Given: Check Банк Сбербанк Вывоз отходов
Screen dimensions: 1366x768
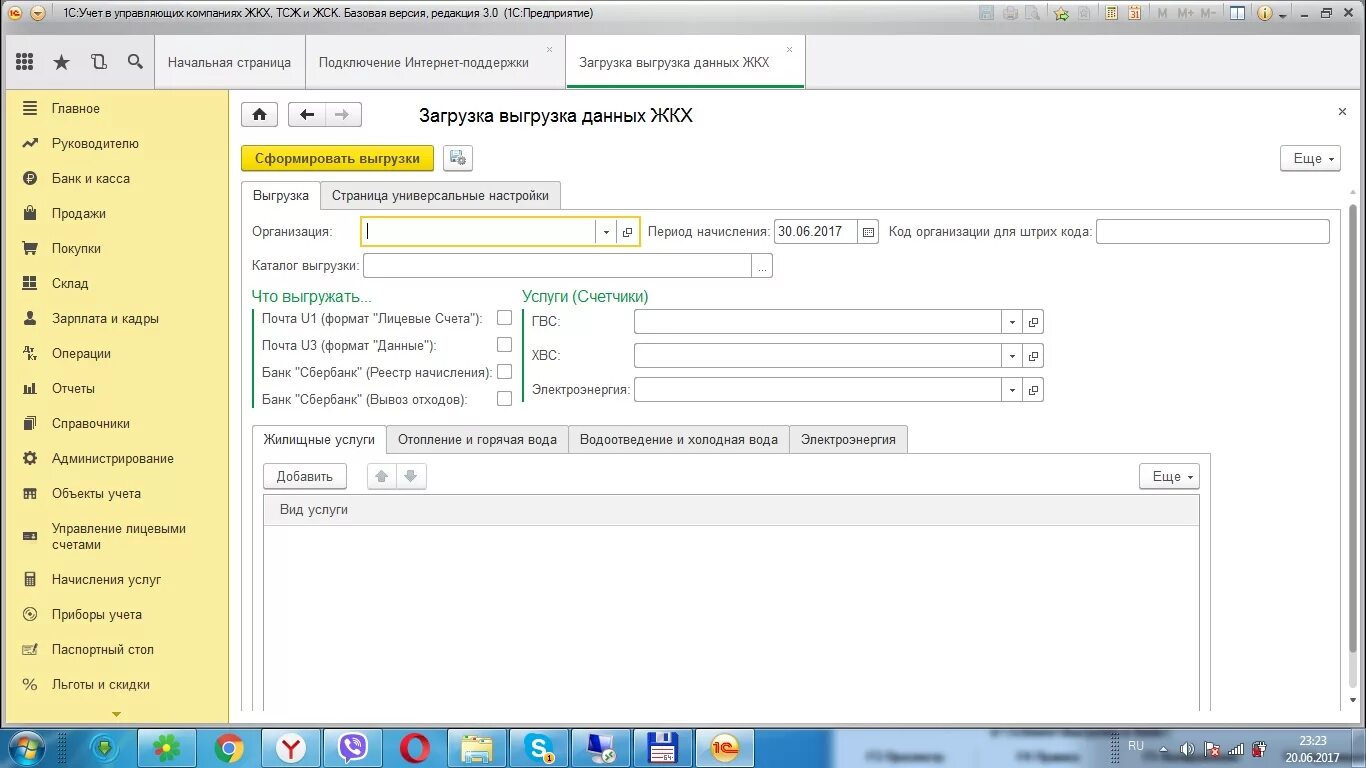Looking at the screenshot, I should [x=504, y=399].
